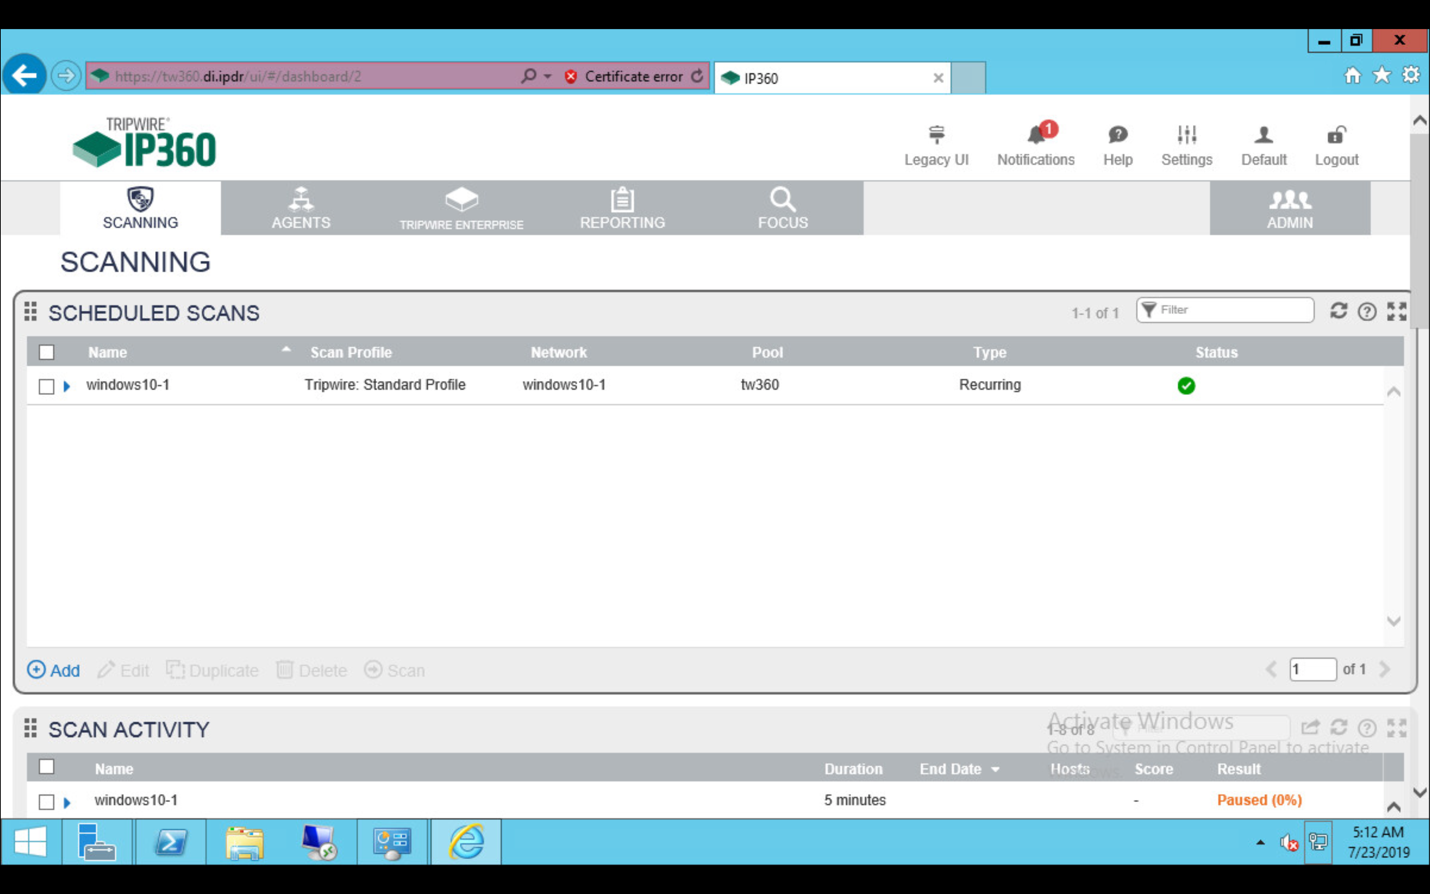Image resolution: width=1430 pixels, height=894 pixels.
Task: Reload the page via refresh icon
Action: tap(697, 76)
